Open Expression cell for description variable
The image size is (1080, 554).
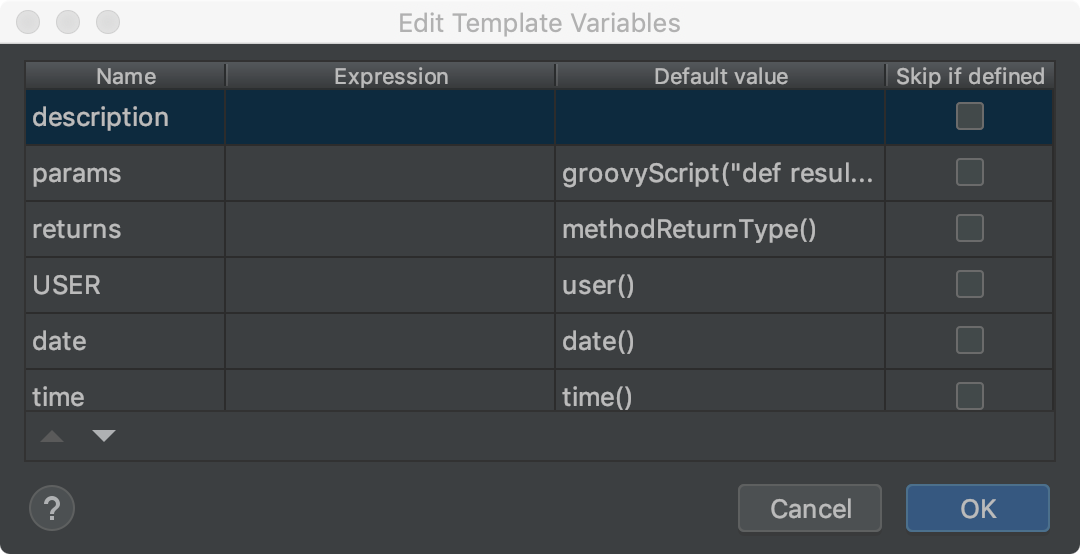point(390,117)
